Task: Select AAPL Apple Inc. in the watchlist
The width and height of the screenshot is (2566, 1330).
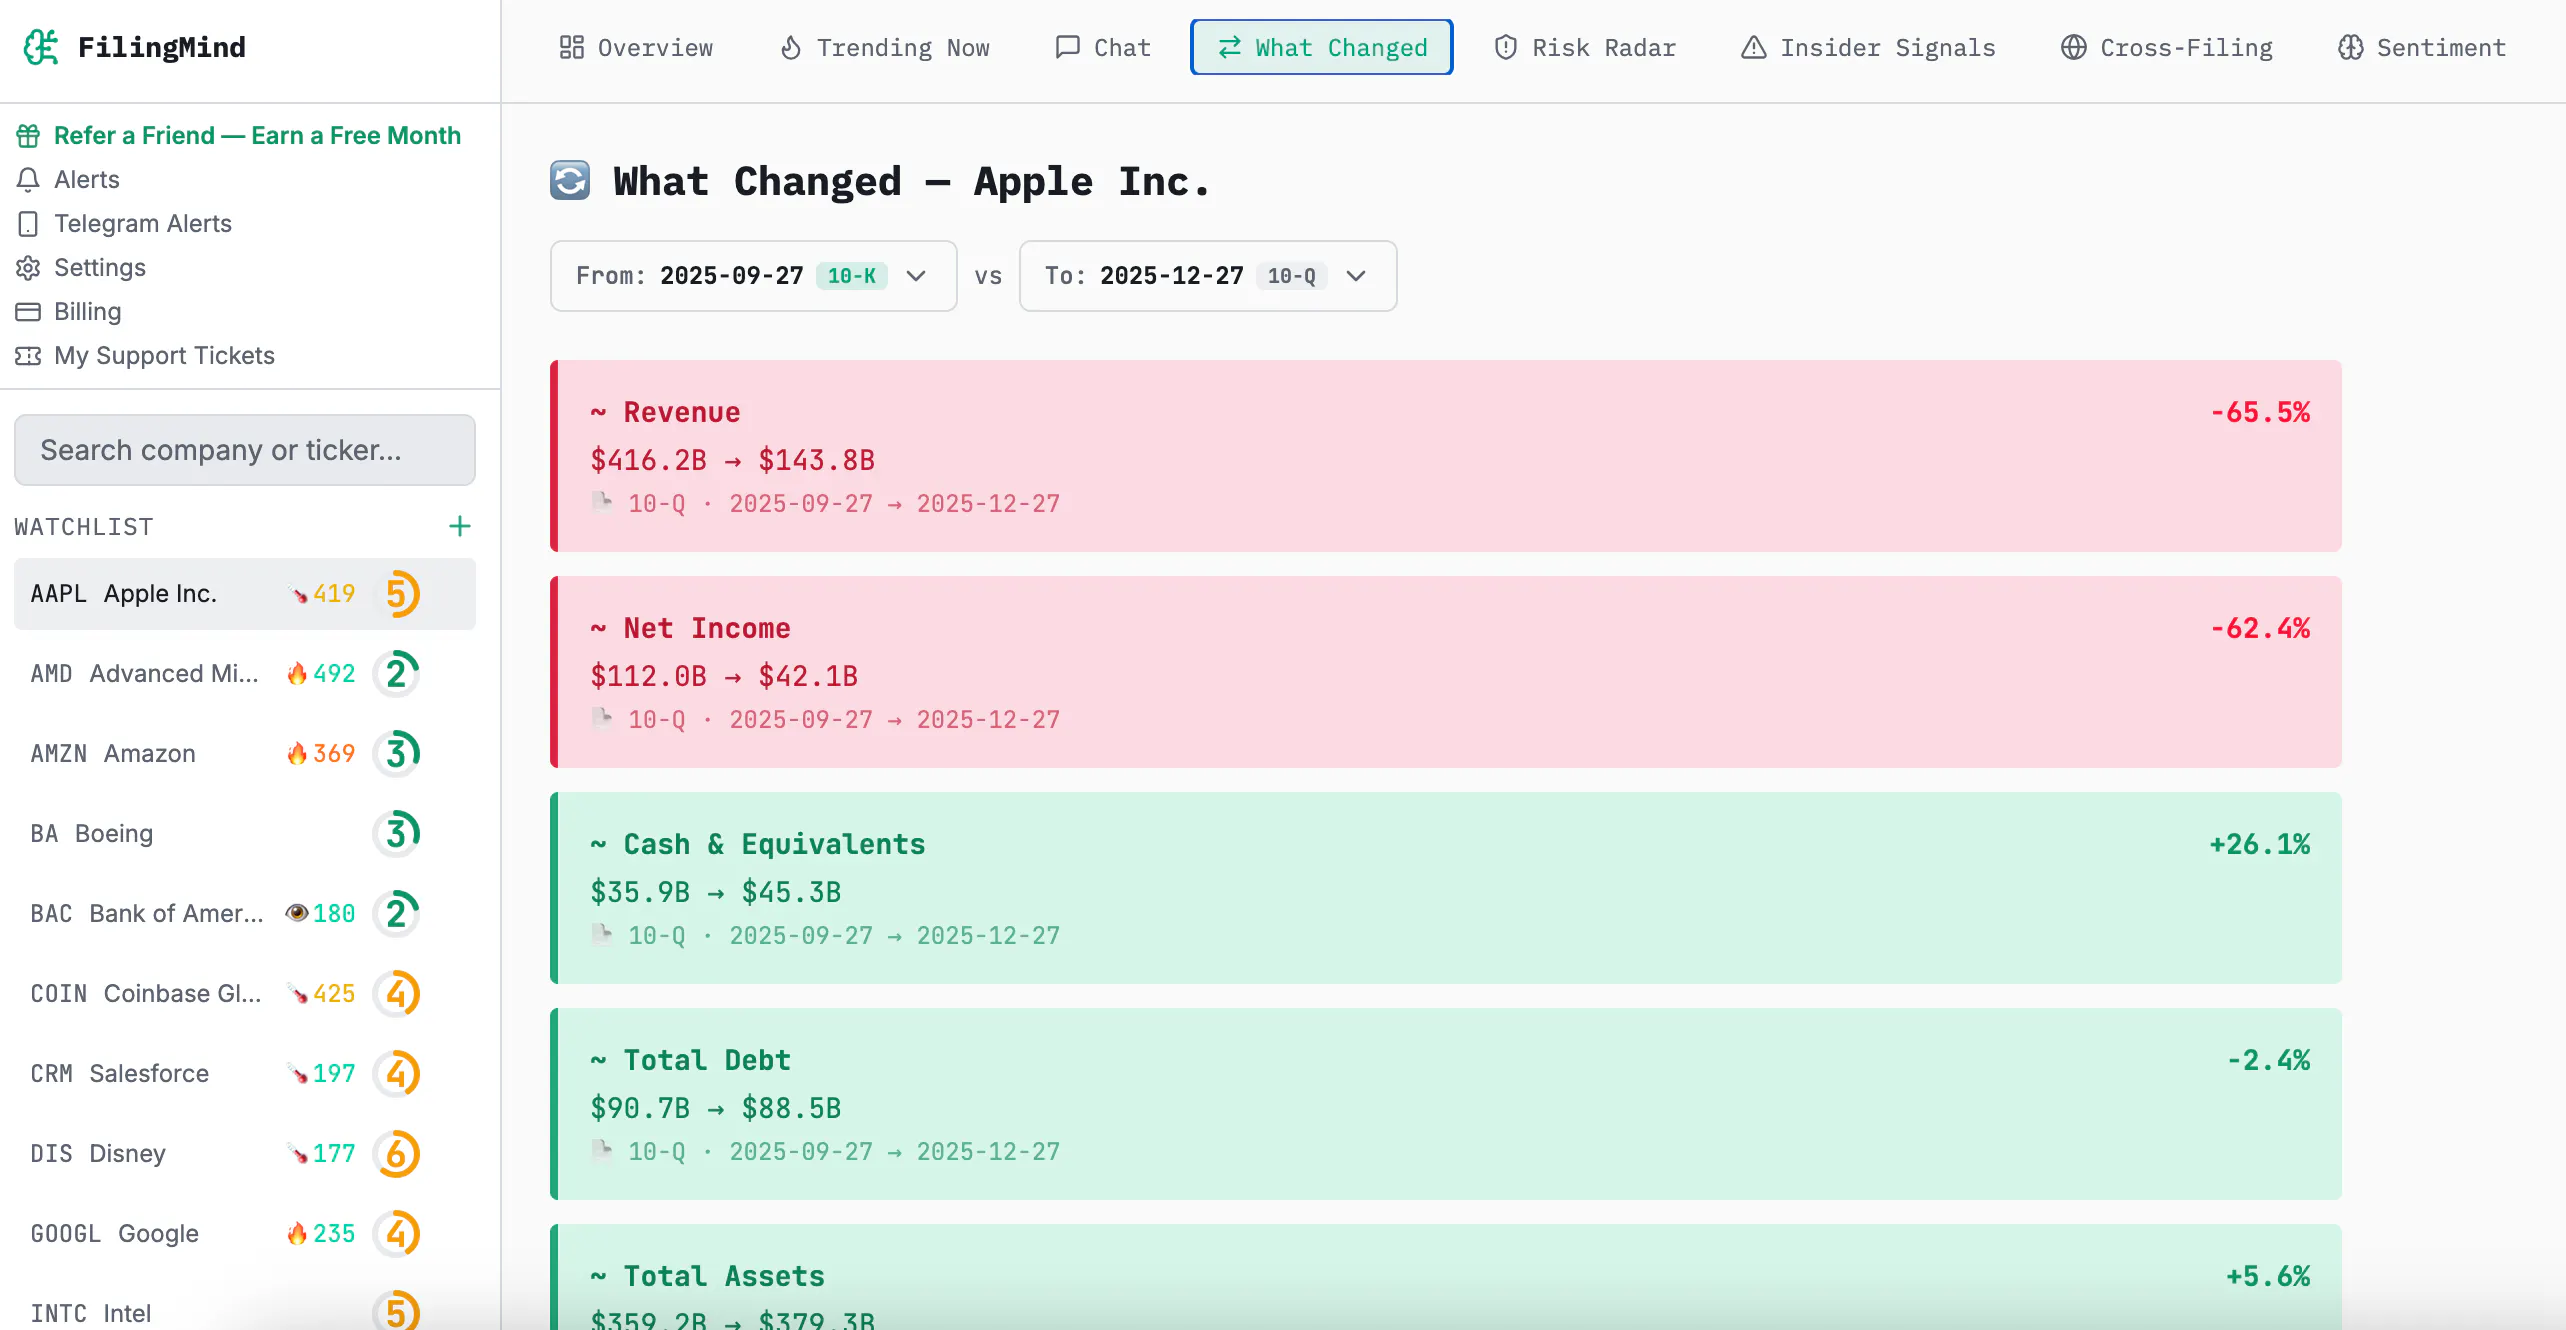Action: click(245, 594)
